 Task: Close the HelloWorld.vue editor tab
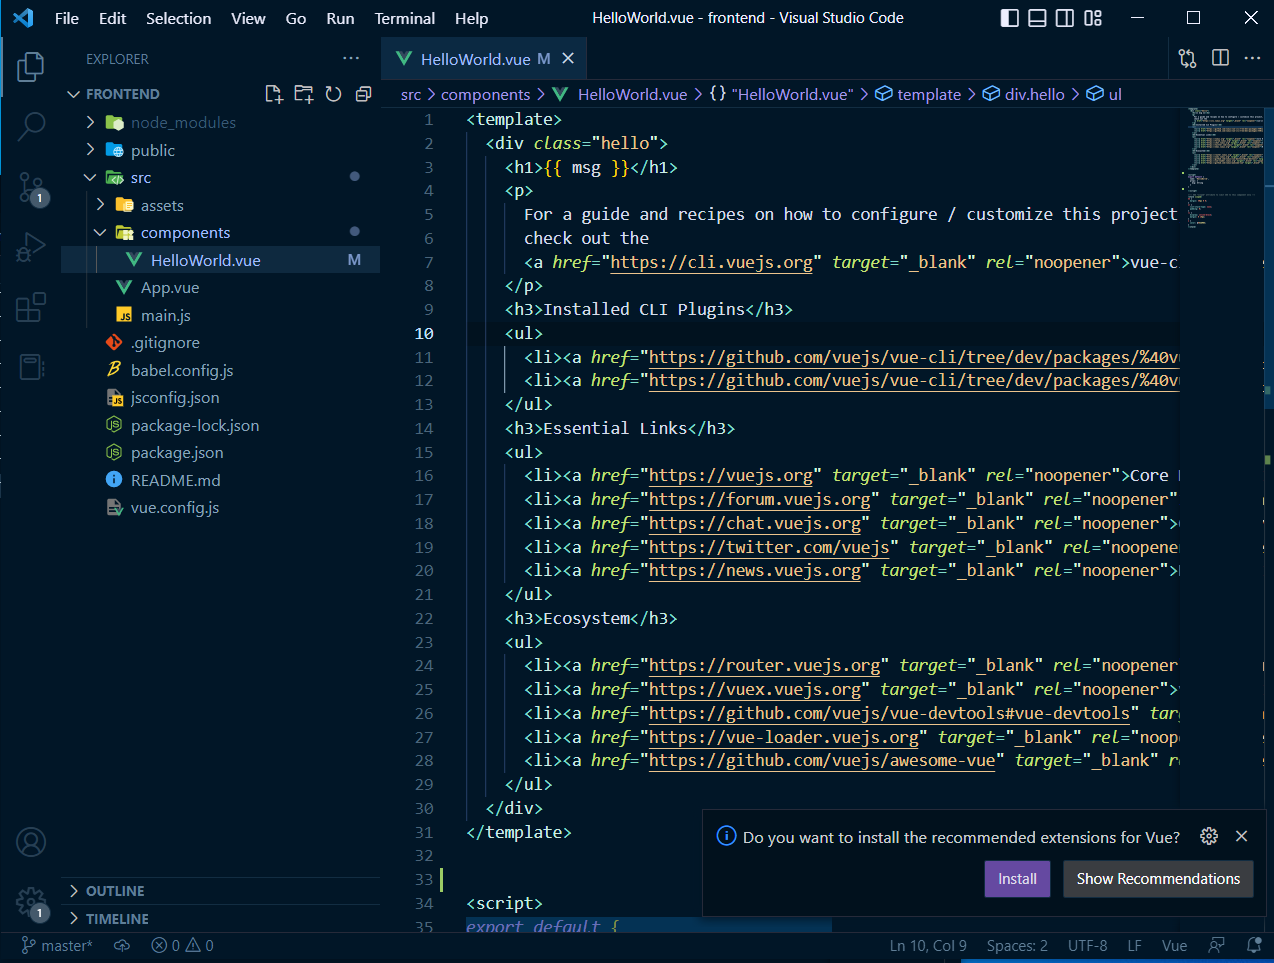tap(568, 59)
